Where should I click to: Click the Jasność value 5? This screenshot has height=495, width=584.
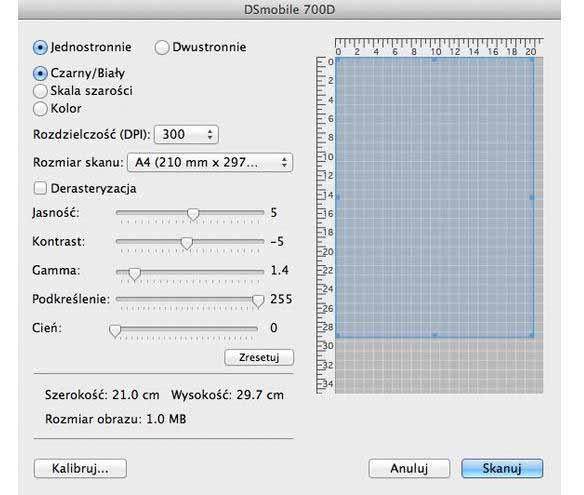pos(274,213)
